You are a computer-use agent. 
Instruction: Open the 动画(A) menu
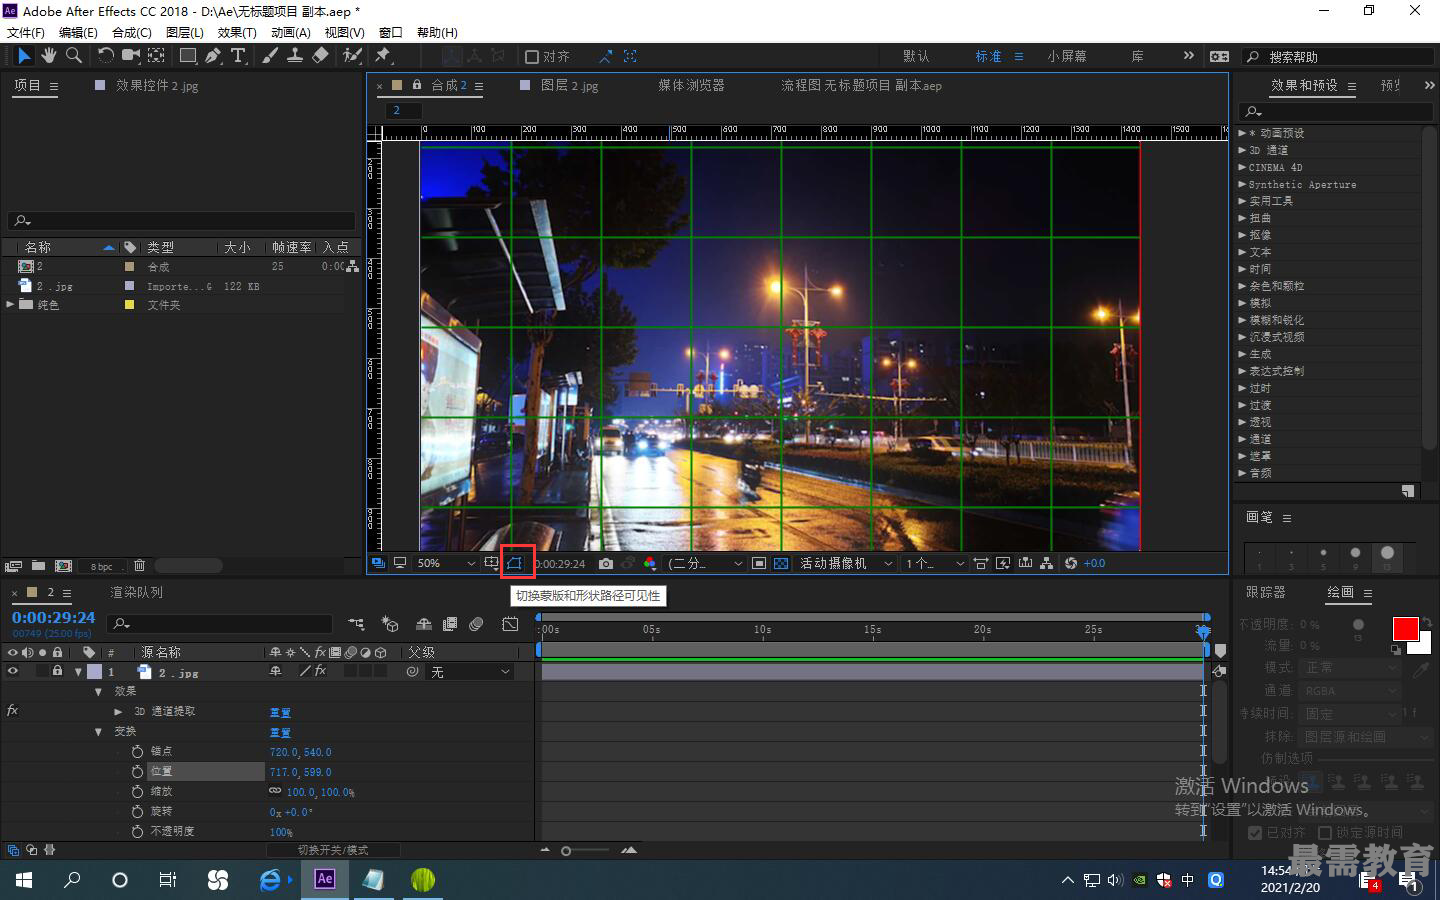290,32
